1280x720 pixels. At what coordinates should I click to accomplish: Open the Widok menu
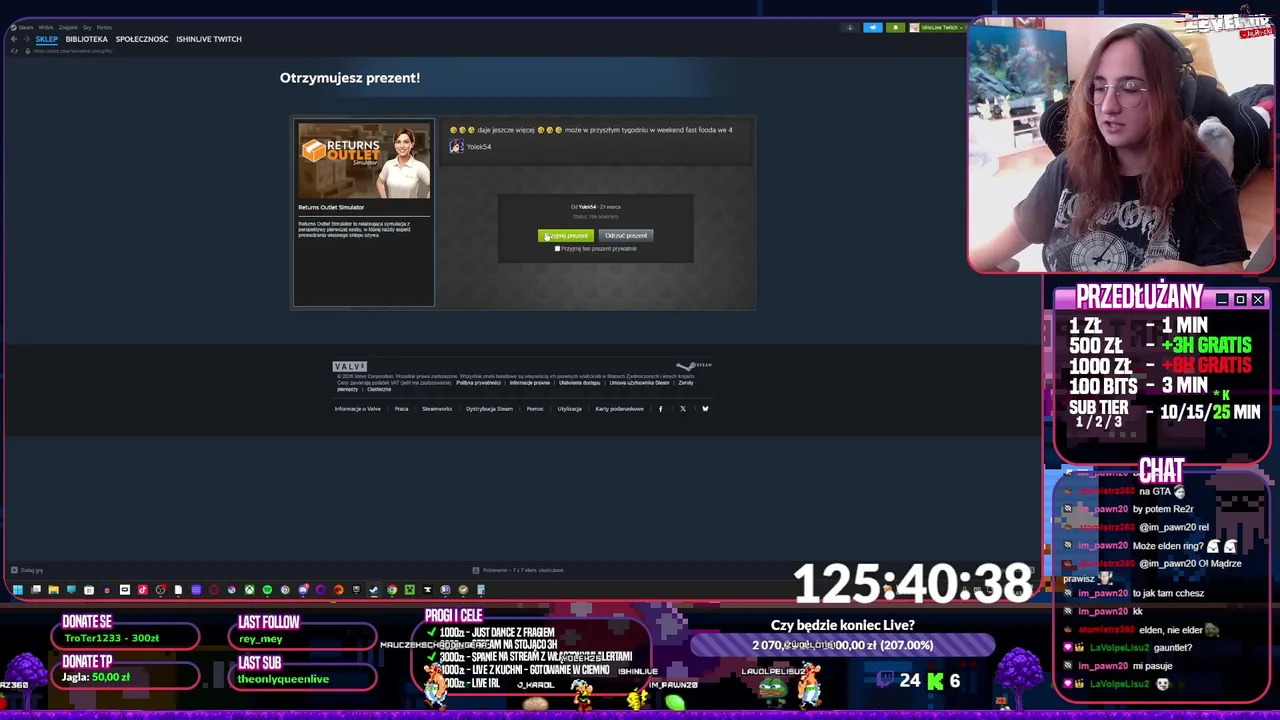[46, 28]
